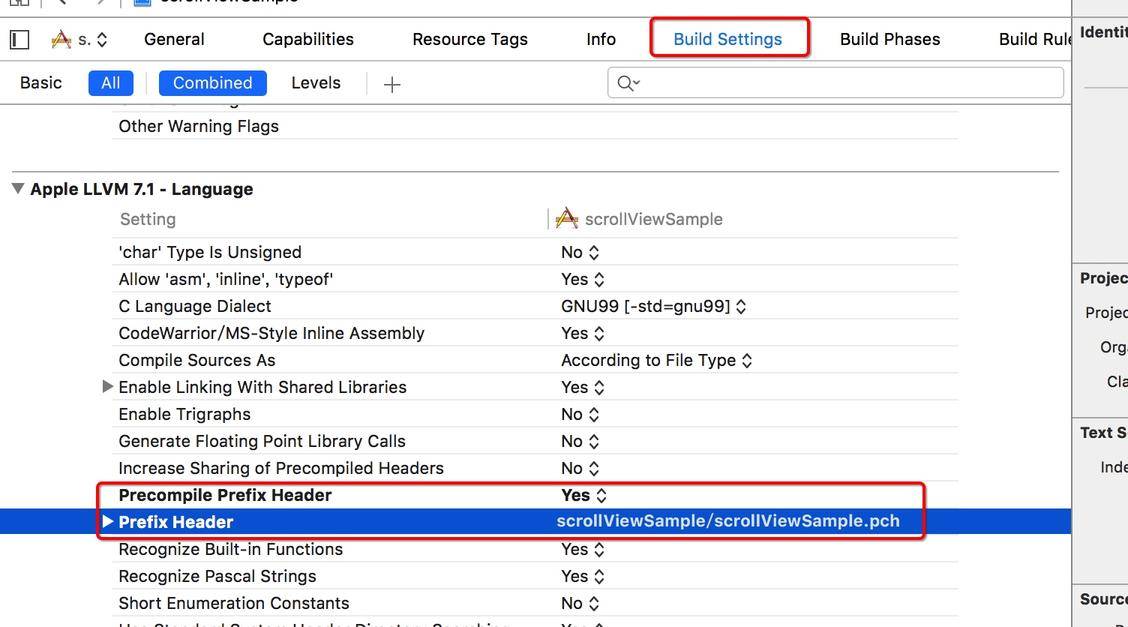Screen dimensions: 1128x627
Task: Open the Resource Tags tab
Action: click(470, 40)
